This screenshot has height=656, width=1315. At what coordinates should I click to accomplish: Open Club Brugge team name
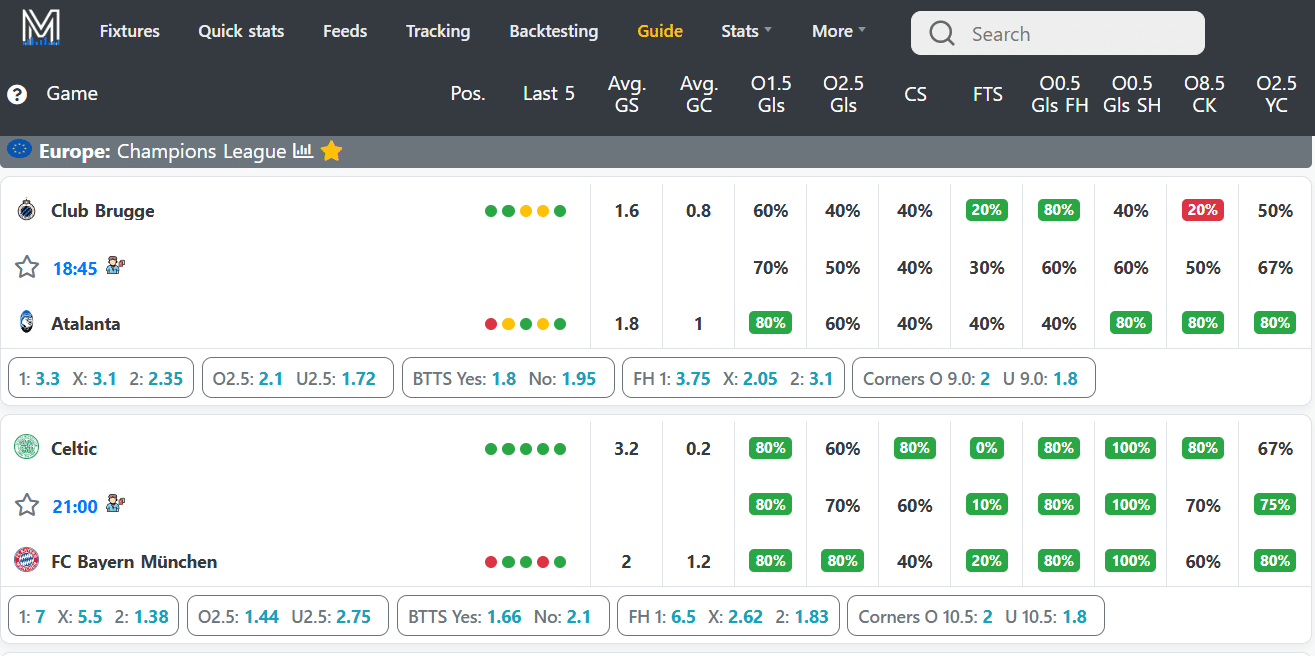point(103,211)
